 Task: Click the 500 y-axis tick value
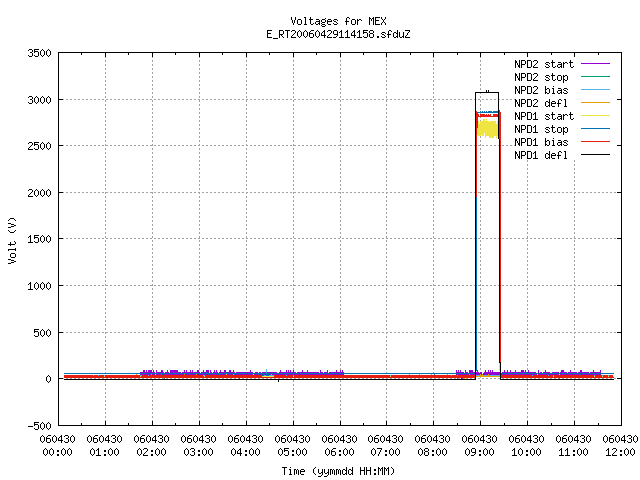coord(43,333)
